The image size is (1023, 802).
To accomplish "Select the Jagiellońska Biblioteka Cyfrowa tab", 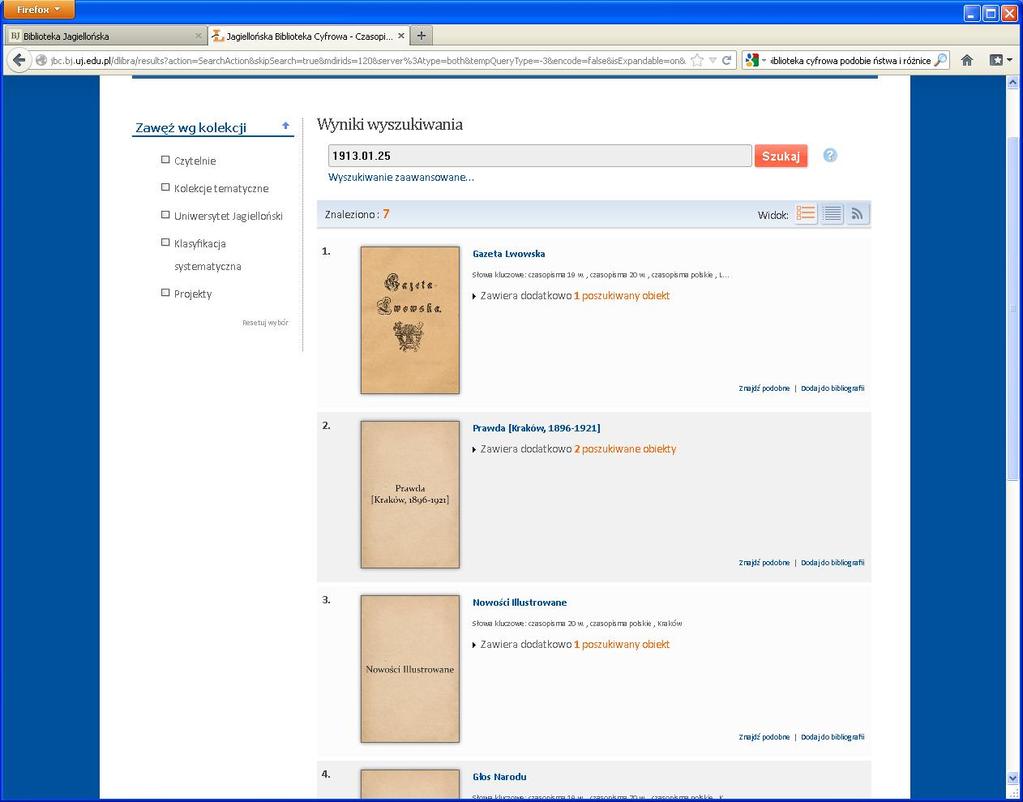I will tap(309, 36).
